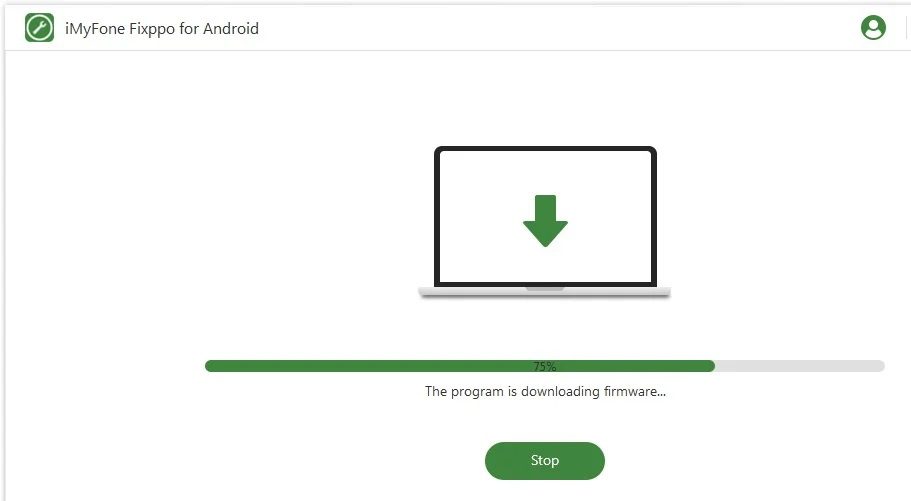
Task: Click the 'iMyFone Fixppo for Android' title text
Action: pos(162,28)
